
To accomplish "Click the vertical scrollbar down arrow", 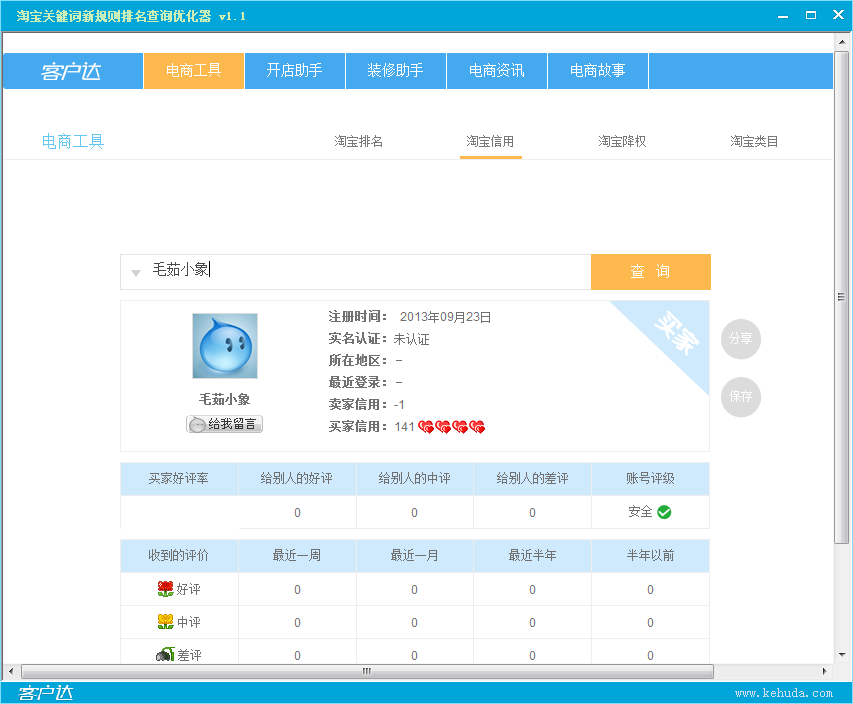I will pos(842,655).
